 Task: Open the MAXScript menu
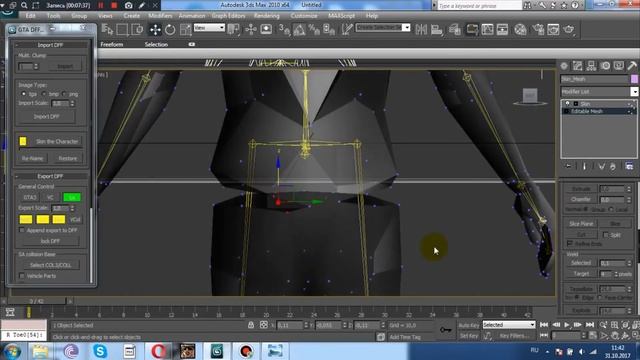point(341,16)
